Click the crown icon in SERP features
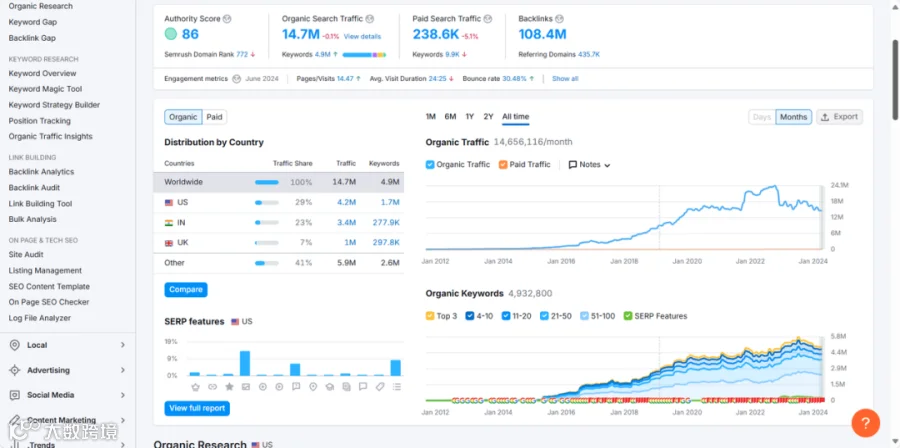Viewport: 900px width, 448px height. (195, 387)
